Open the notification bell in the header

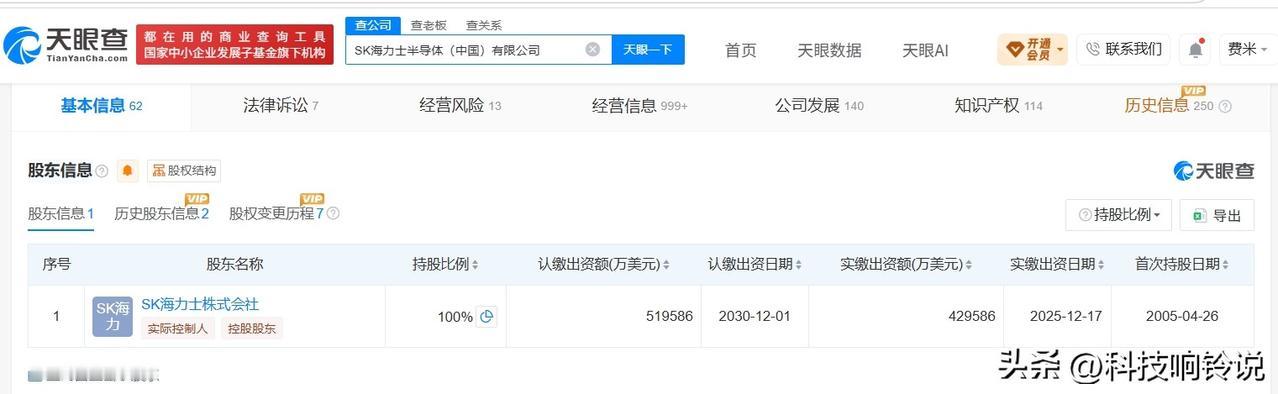click(x=1196, y=49)
